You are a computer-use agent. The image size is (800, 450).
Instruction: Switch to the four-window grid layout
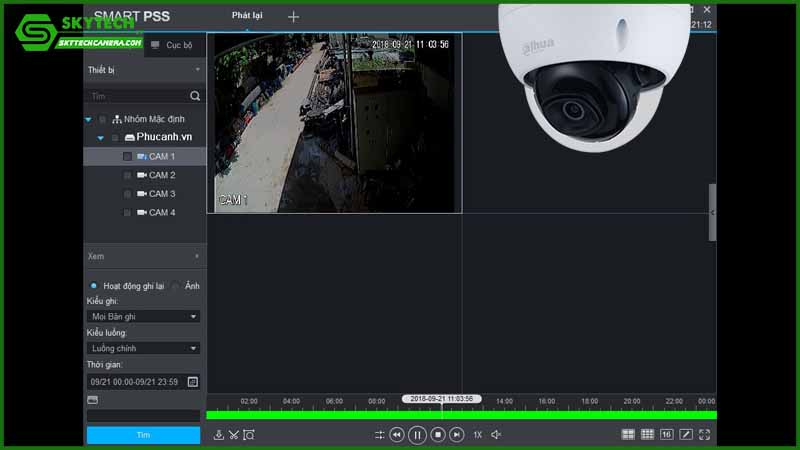coord(628,435)
